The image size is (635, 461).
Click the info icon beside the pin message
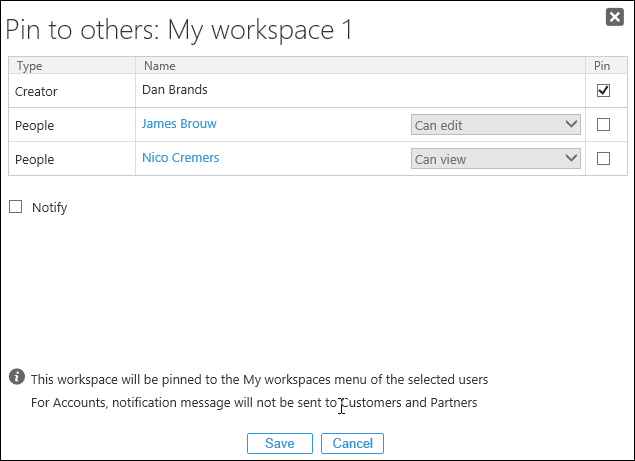coord(17,377)
